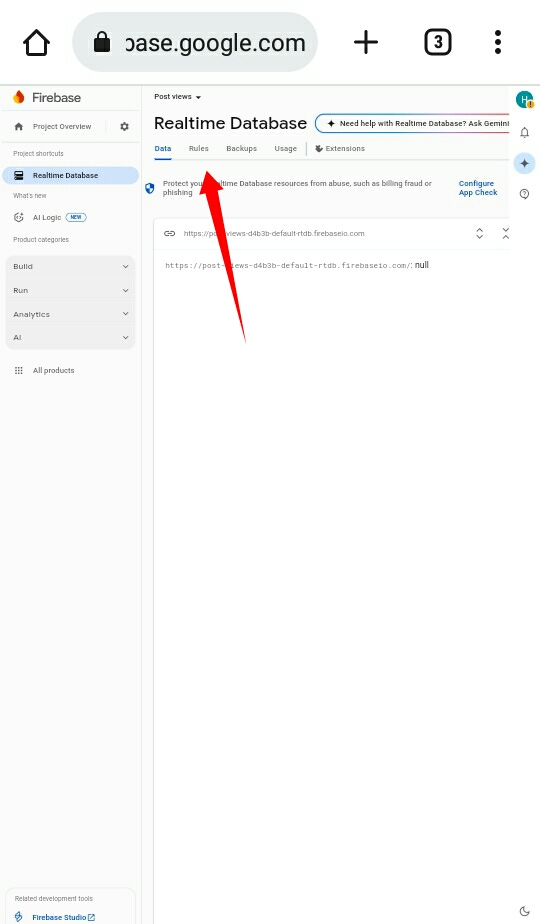Expand the Analytics category
The height and width of the screenshot is (924, 540).
pyautogui.click(x=71, y=314)
